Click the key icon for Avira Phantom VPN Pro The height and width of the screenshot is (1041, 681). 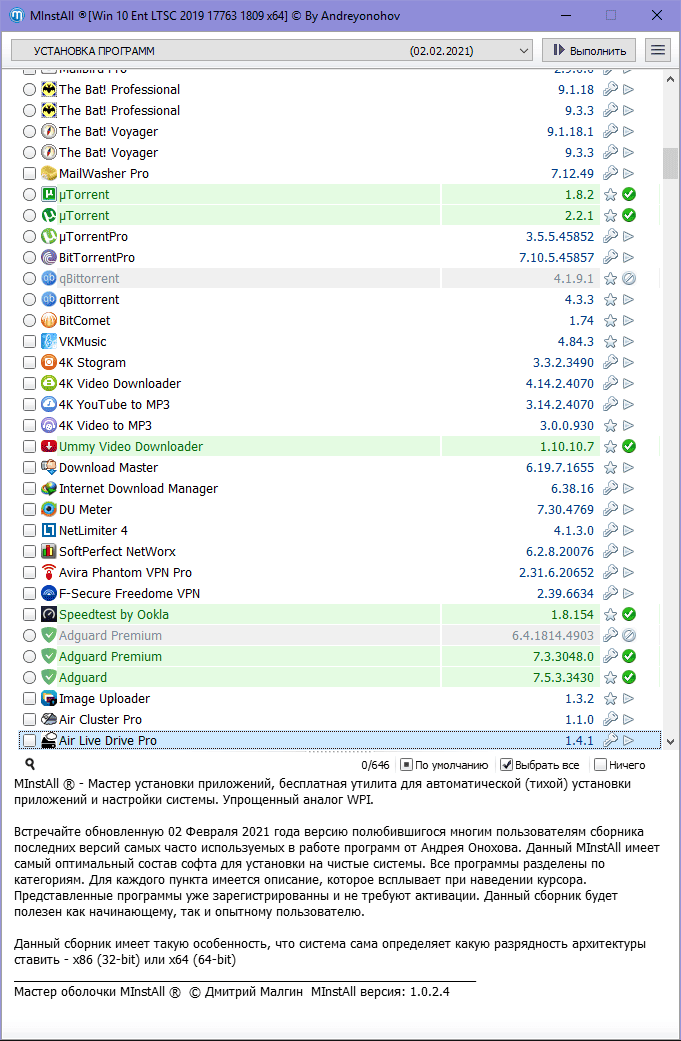point(610,572)
